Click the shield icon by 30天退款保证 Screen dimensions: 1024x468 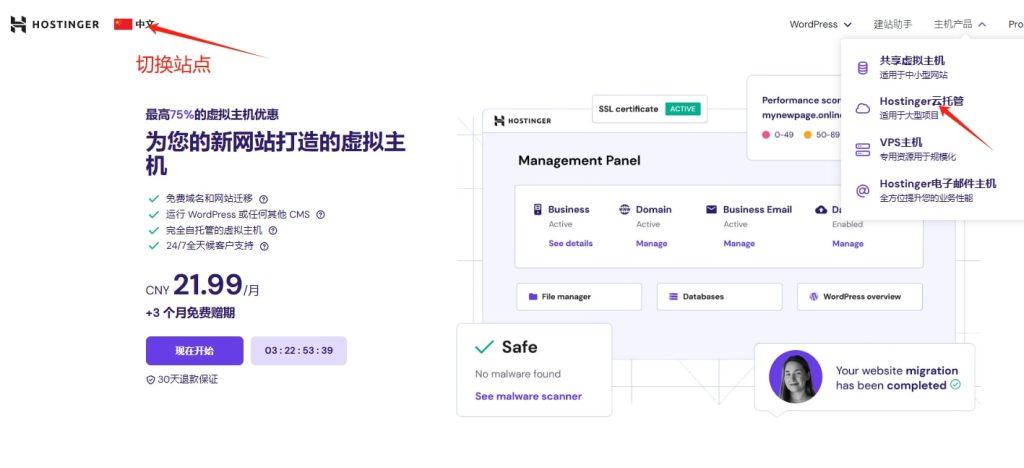150,379
